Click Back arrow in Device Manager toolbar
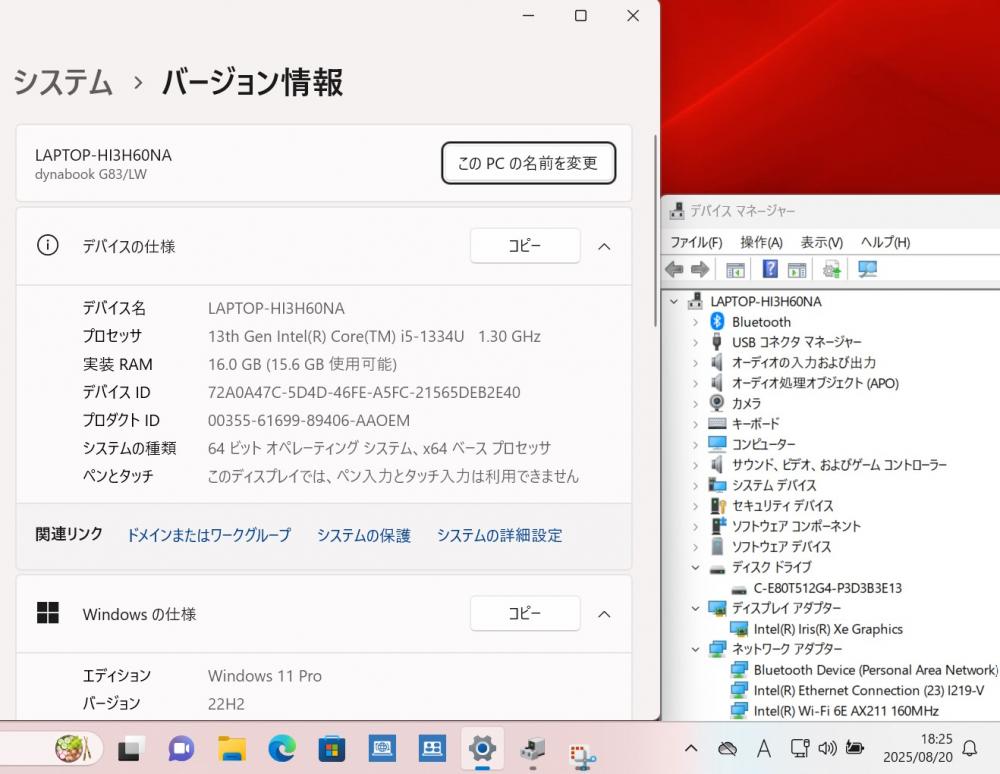Image resolution: width=1000 pixels, height=774 pixels. [675, 270]
